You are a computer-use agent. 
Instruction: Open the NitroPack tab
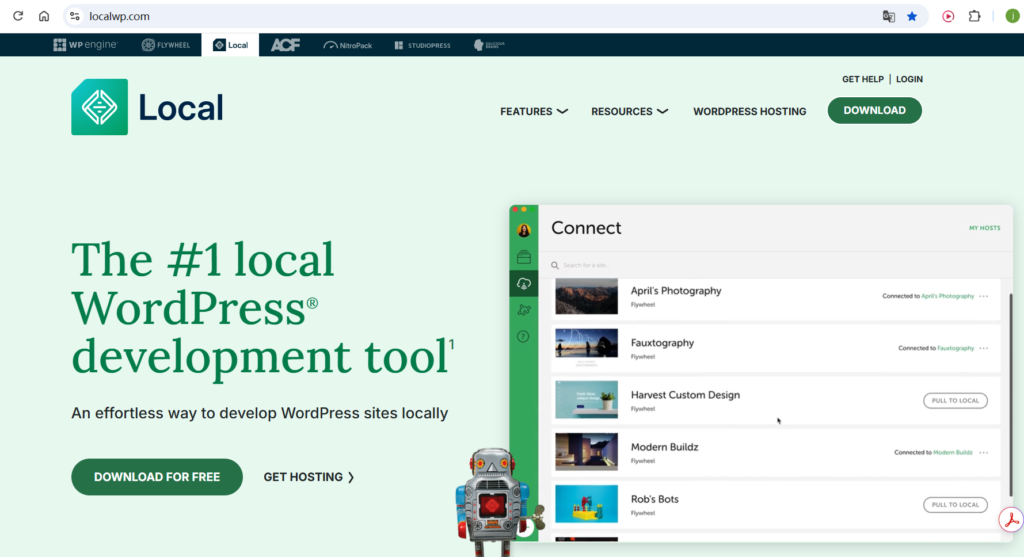point(347,45)
